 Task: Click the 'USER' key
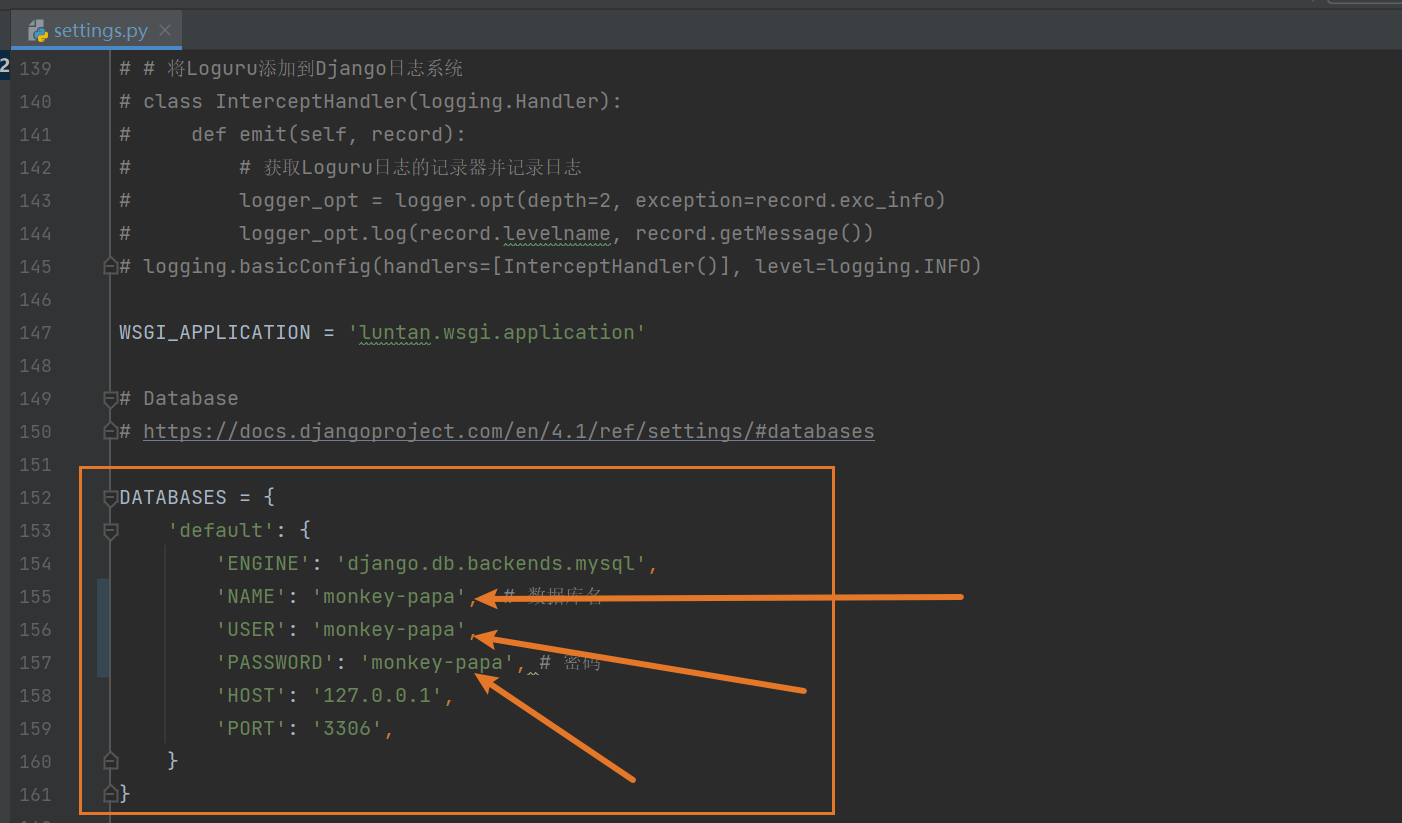tap(251, 630)
